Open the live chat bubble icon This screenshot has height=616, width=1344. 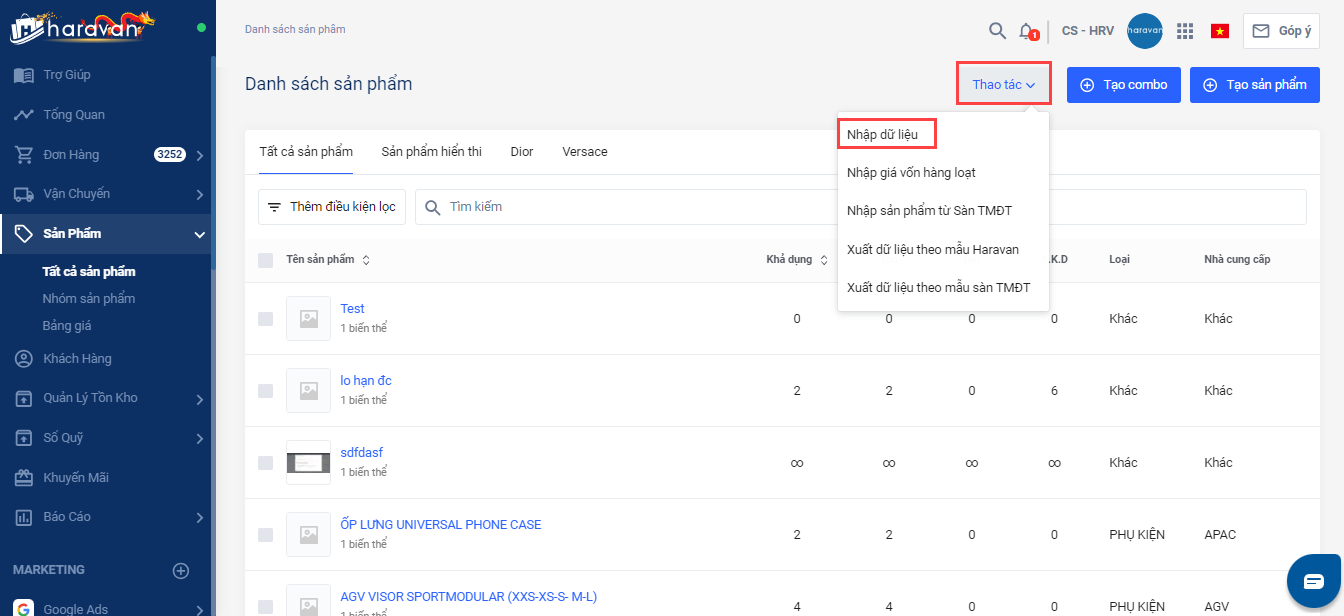1313,581
